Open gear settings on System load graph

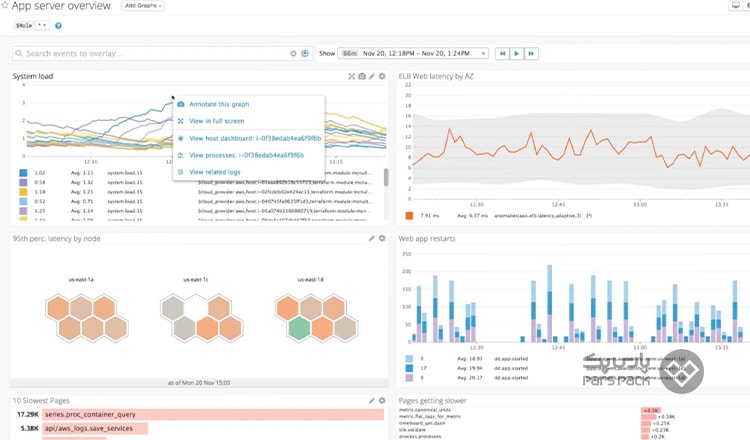pyautogui.click(x=382, y=76)
